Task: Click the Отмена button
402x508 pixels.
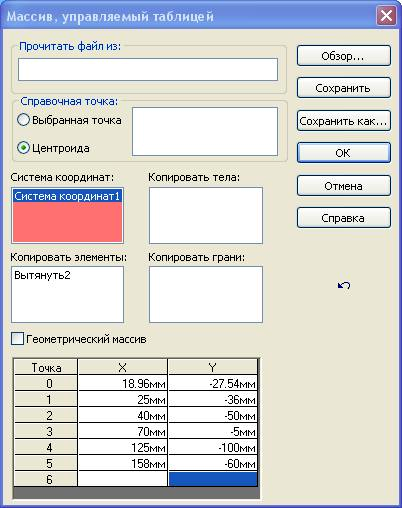Action: tap(343, 185)
